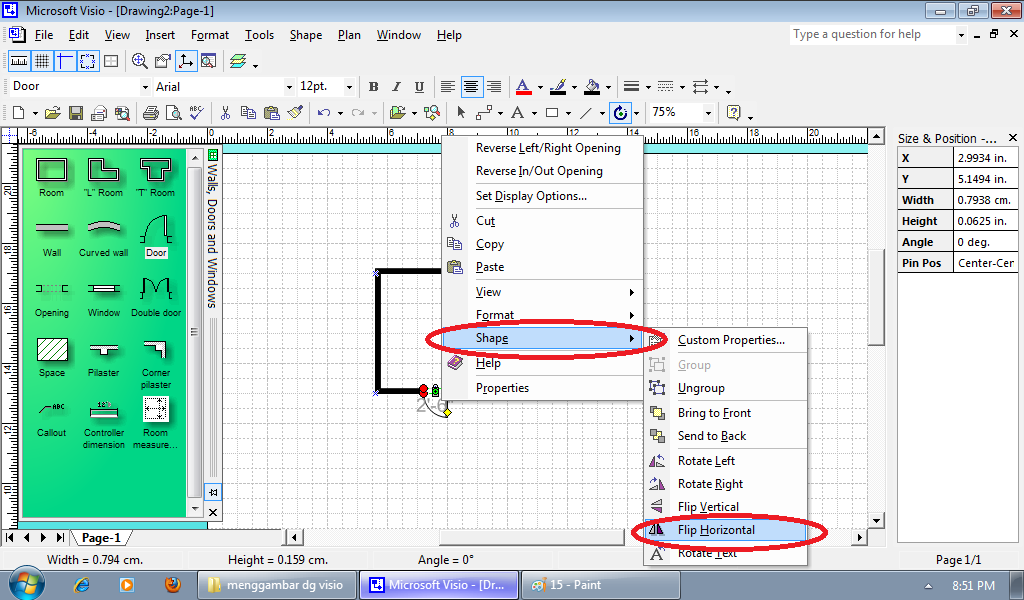Click Set Display Options...
The width and height of the screenshot is (1024, 600).
tap(543, 196)
